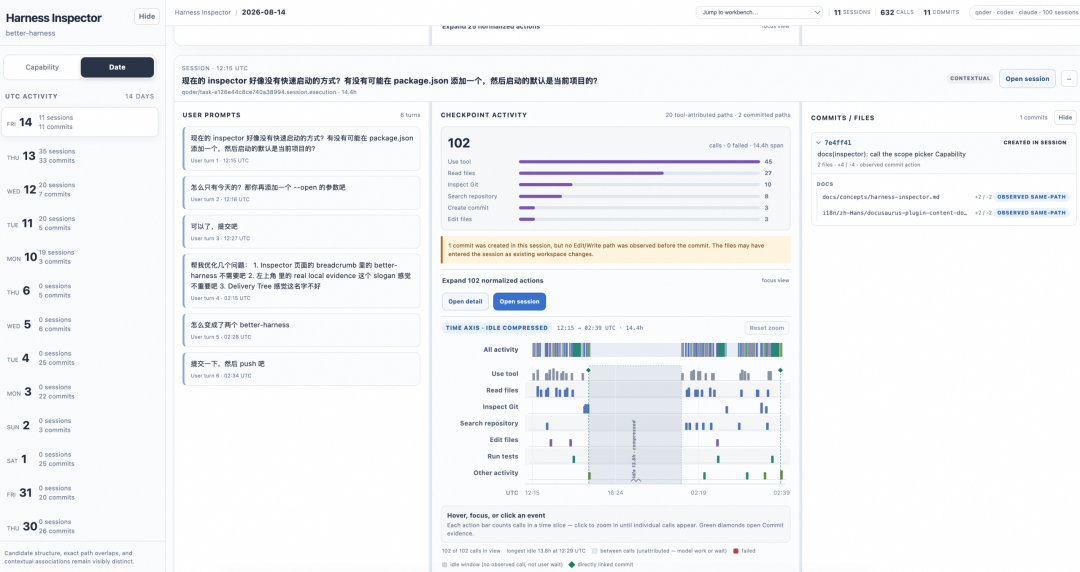This screenshot has height=572, width=1080.
Task: Click the blue Open session button
Action: point(519,302)
